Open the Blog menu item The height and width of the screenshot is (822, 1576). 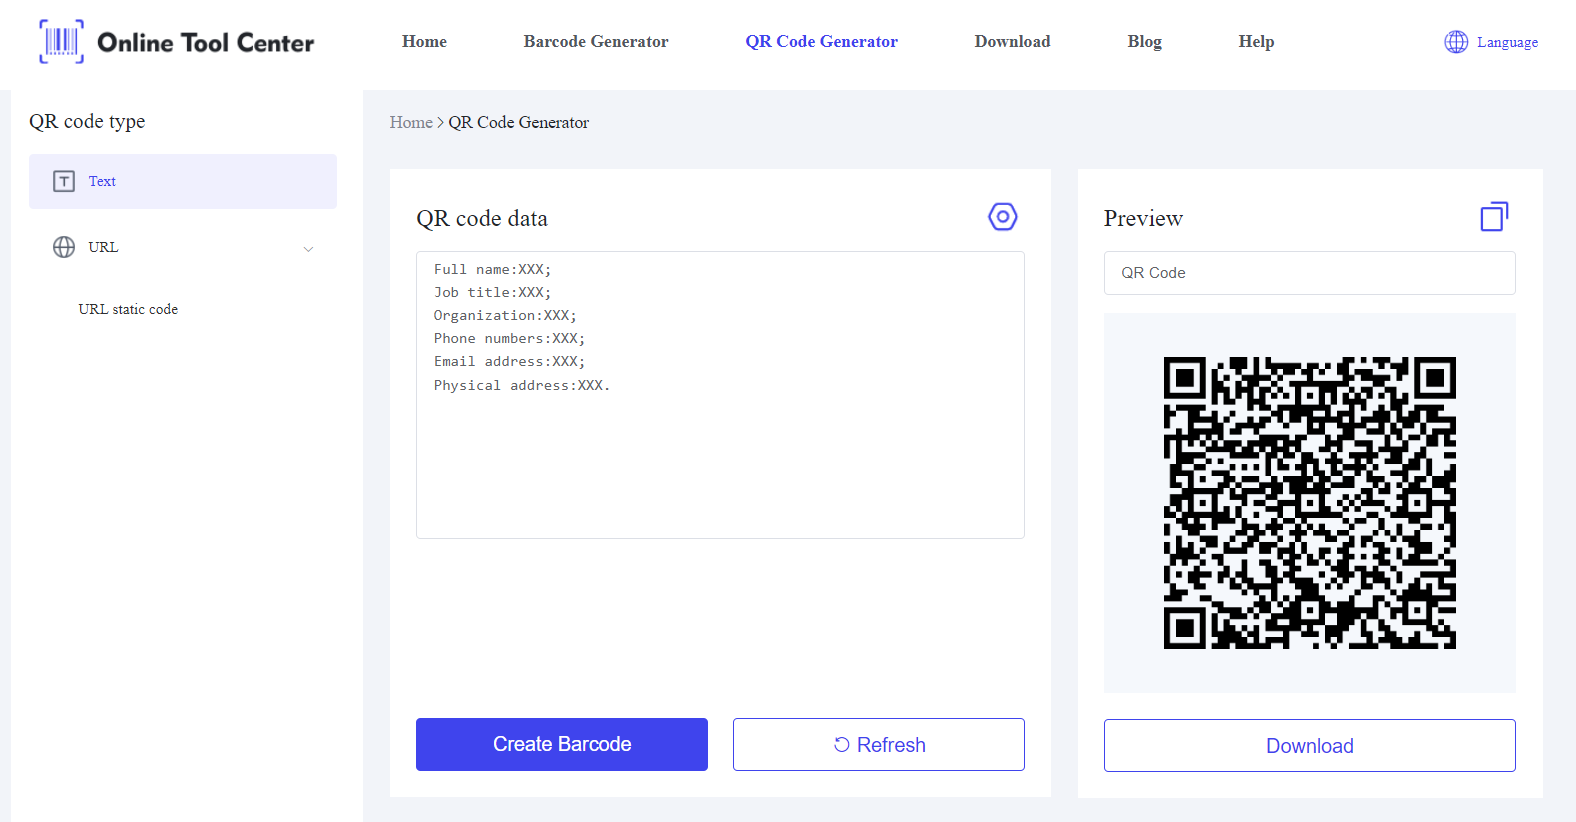point(1144,41)
